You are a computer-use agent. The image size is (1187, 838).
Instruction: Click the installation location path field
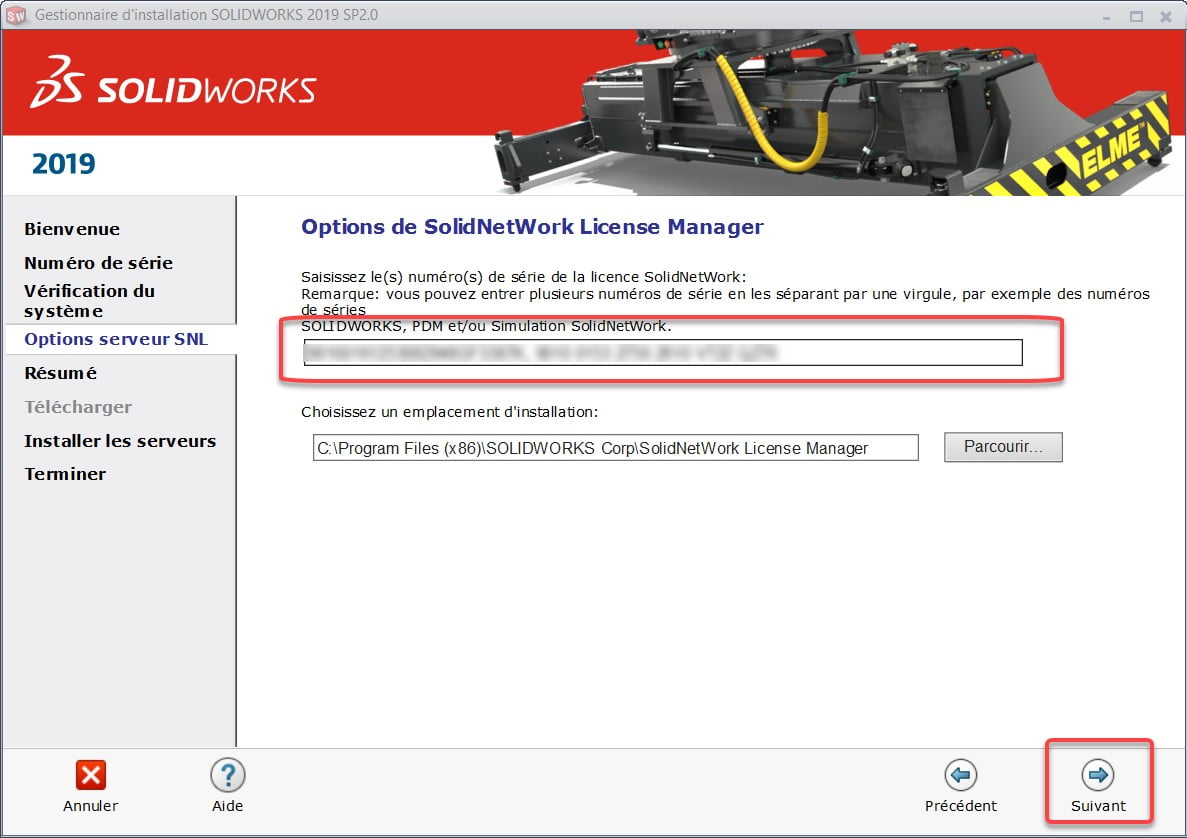pos(615,447)
